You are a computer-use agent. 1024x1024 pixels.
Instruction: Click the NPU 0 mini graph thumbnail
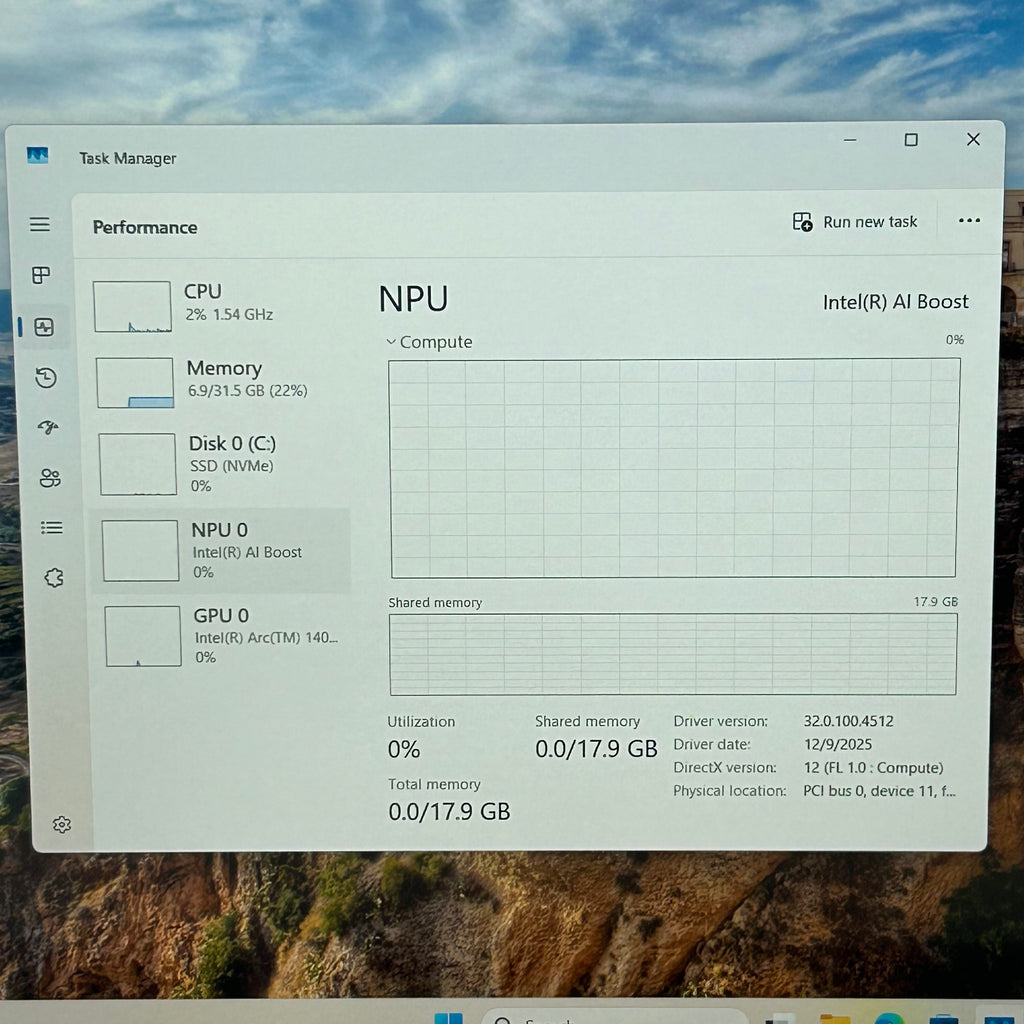point(140,551)
